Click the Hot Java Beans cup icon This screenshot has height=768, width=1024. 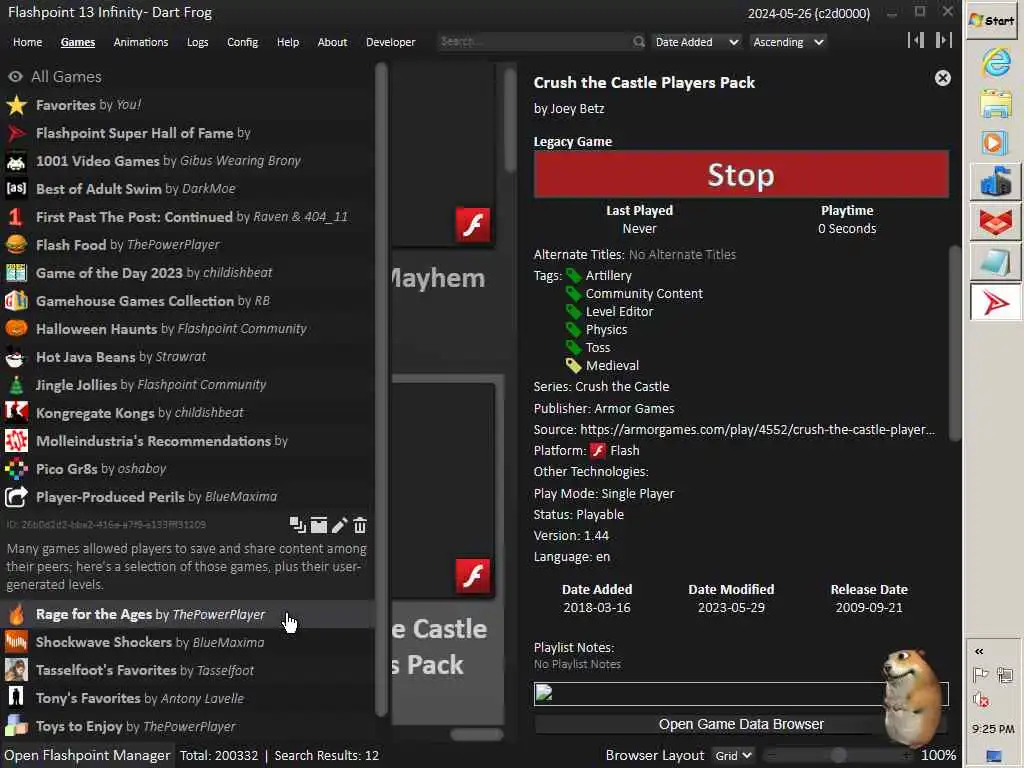tap(16, 357)
